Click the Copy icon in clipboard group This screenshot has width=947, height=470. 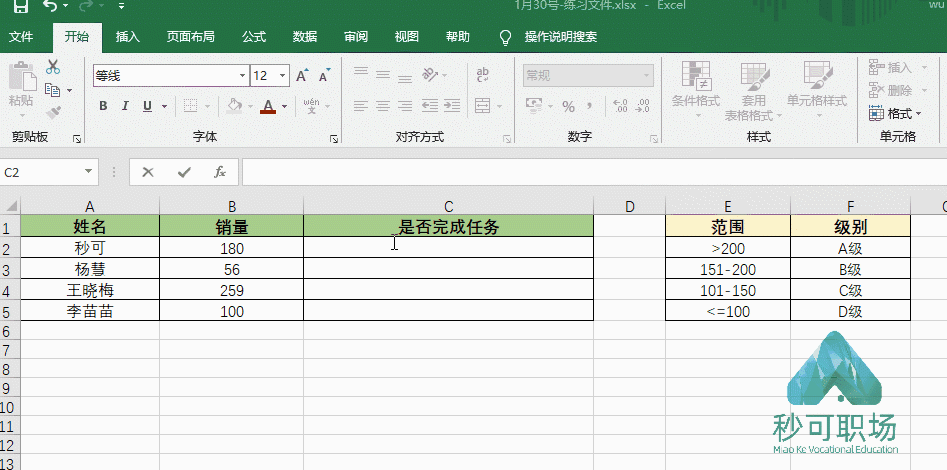pos(53,90)
